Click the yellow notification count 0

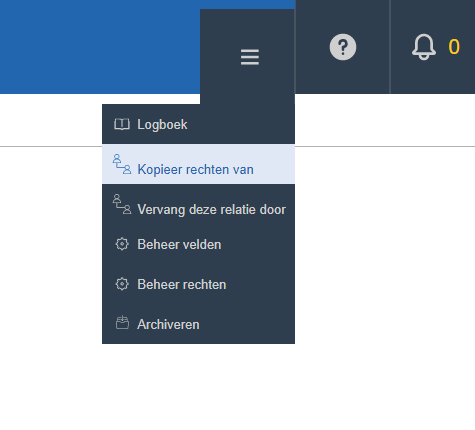coord(454,47)
